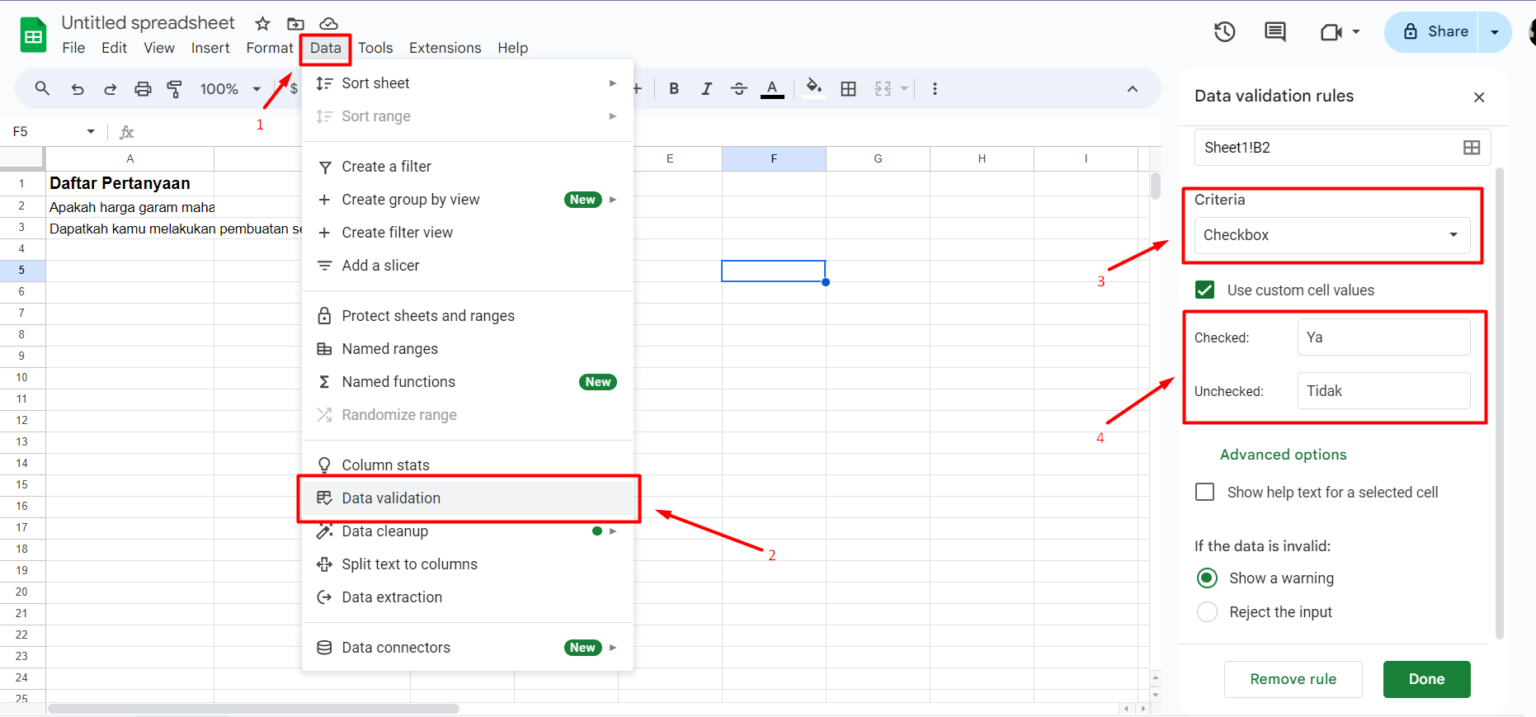1536x717 pixels.
Task: Select the Reject the input radio button
Action: click(x=1207, y=611)
